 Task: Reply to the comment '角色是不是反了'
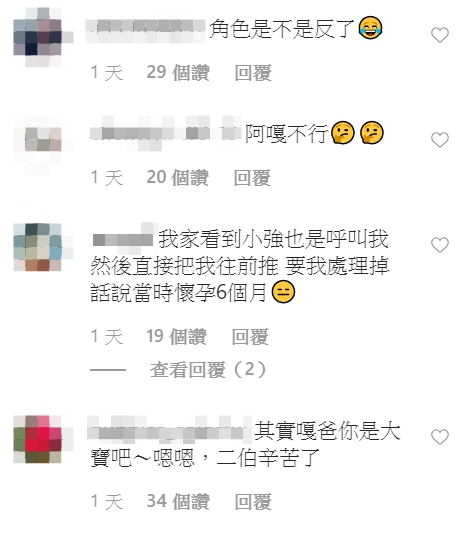253,73
